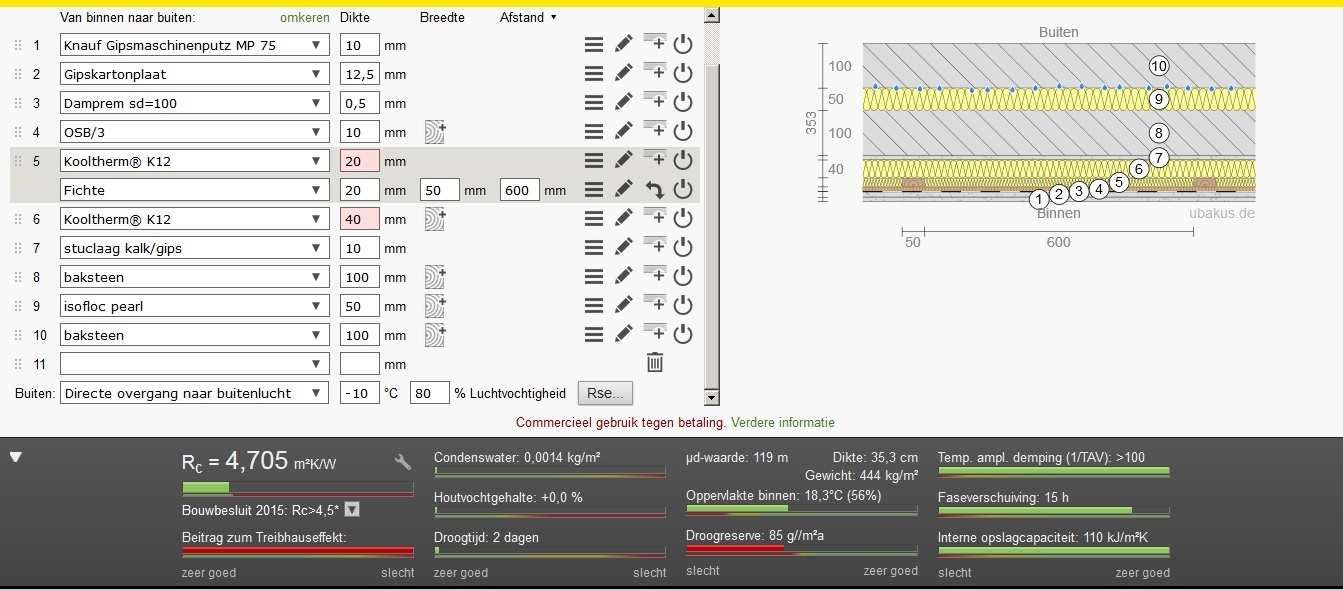This screenshot has height=591, width=1343.
Task: Open empty material dropdown in row 11
Action: [195, 364]
